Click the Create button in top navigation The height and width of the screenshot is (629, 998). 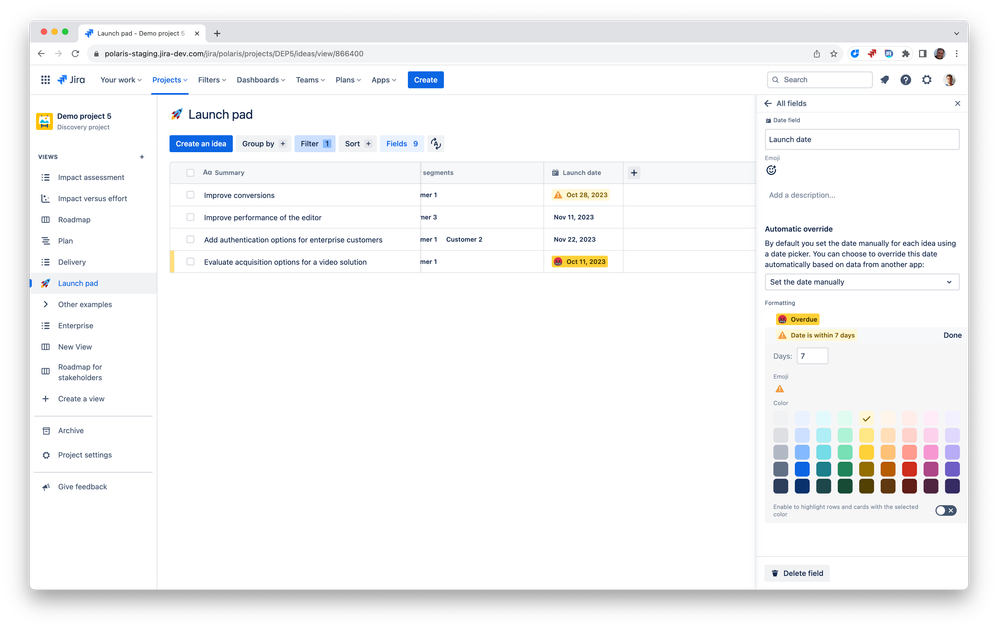click(x=425, y=80)
